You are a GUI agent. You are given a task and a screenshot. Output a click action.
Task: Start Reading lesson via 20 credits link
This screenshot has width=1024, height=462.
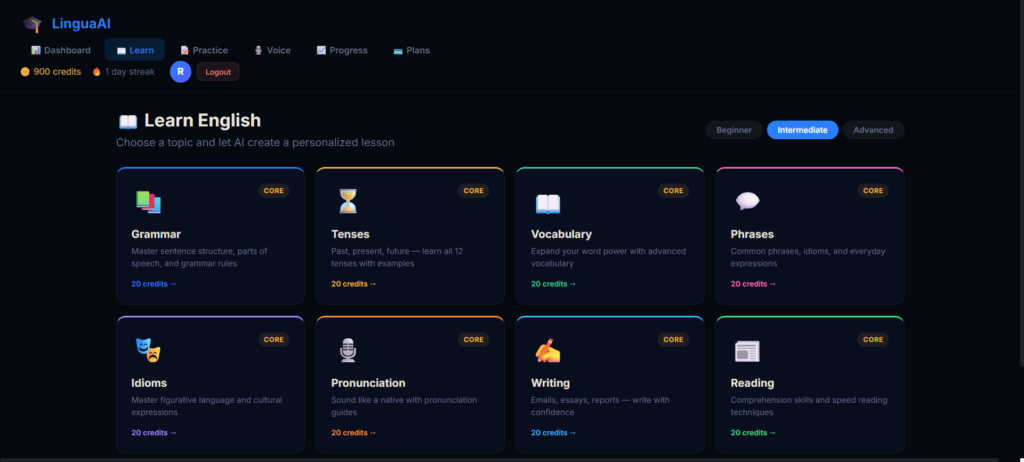[753, 433]
